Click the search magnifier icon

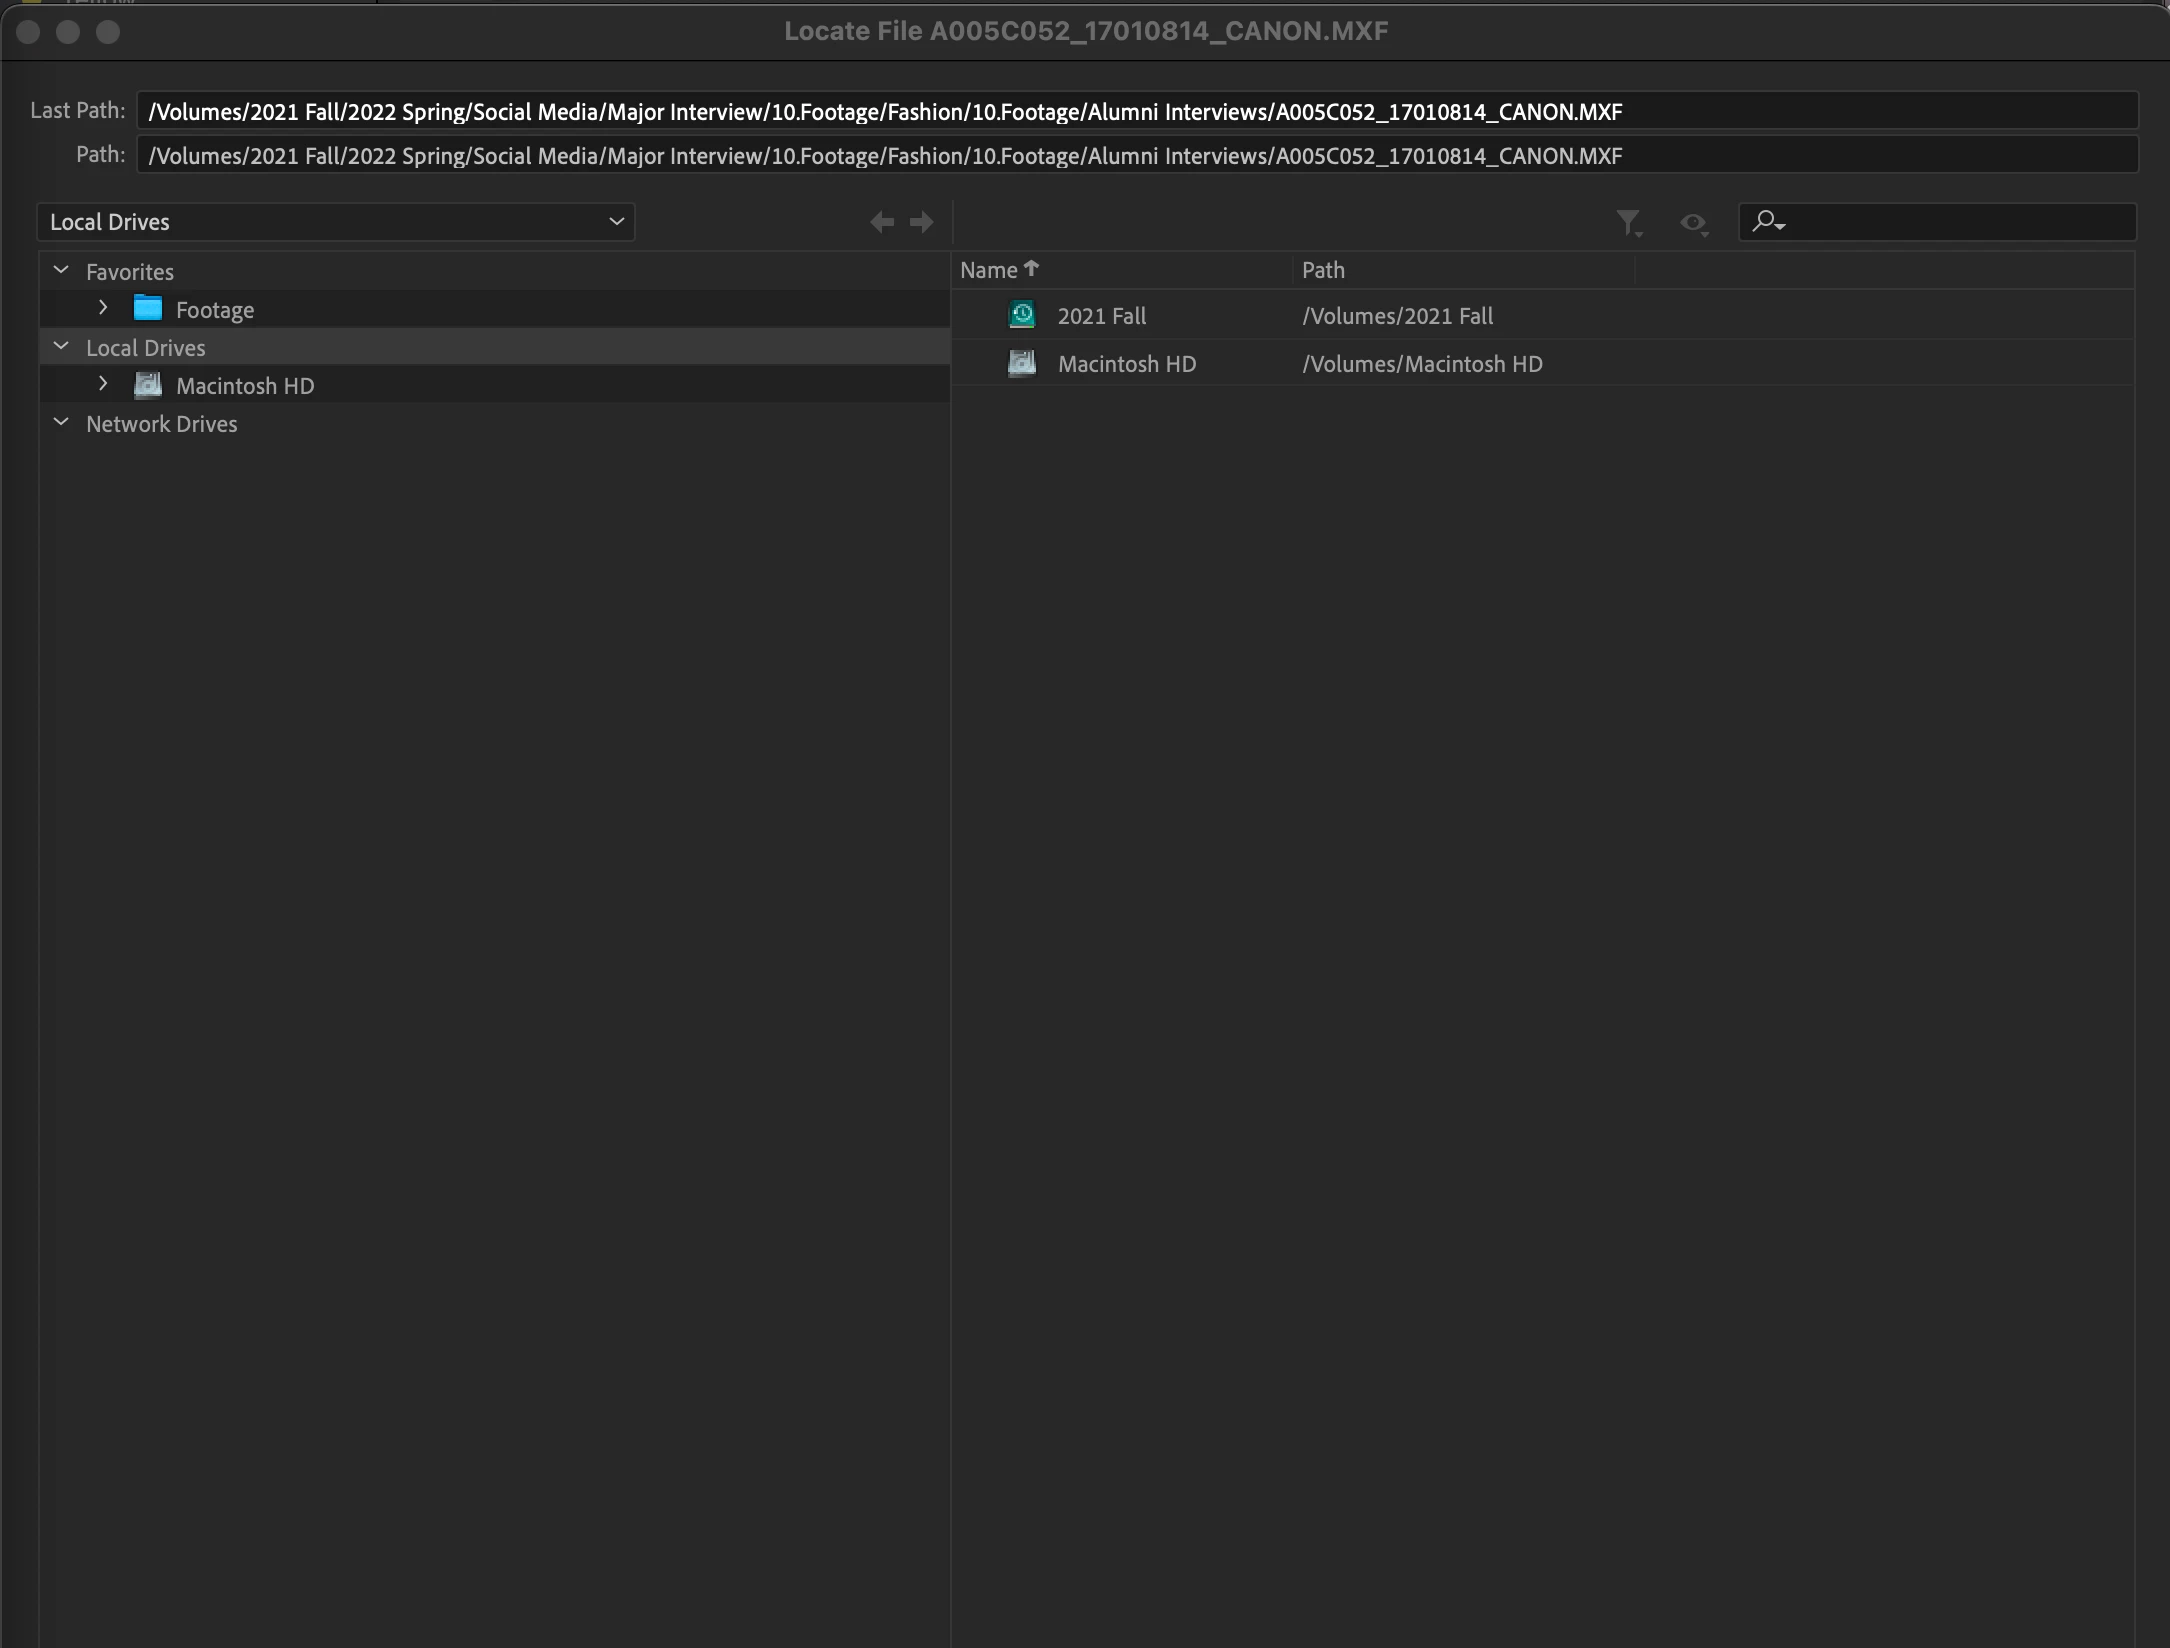tap(1766, 221)
